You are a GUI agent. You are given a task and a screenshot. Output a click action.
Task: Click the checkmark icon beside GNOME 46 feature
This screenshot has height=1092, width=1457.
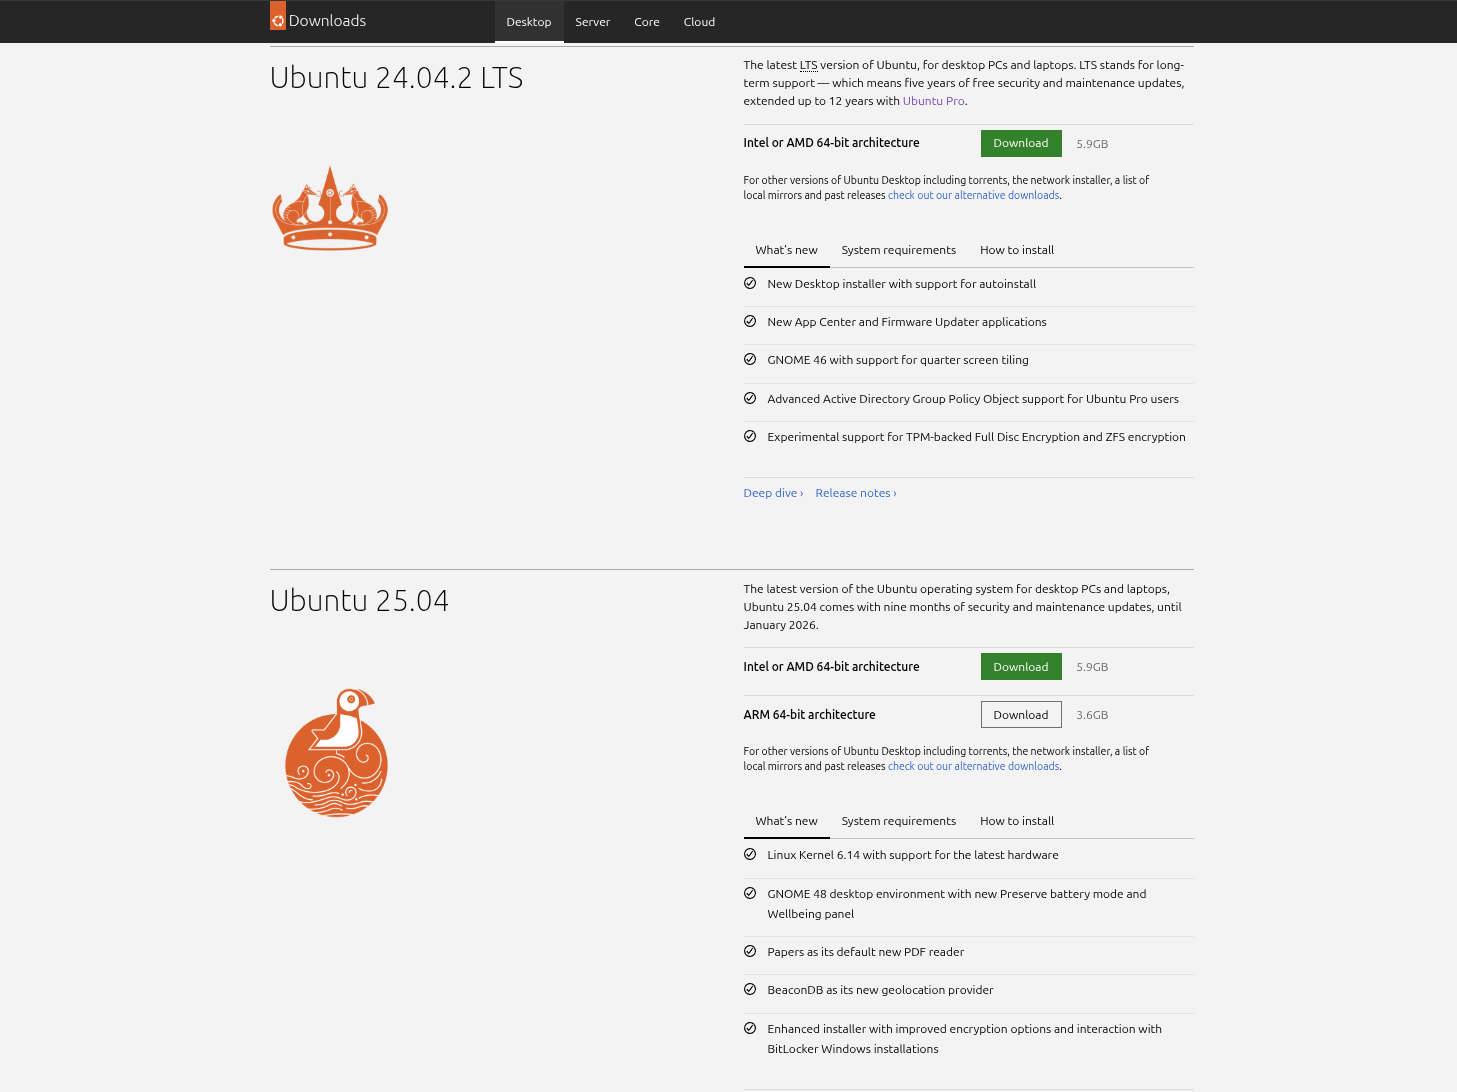point(750,360)
